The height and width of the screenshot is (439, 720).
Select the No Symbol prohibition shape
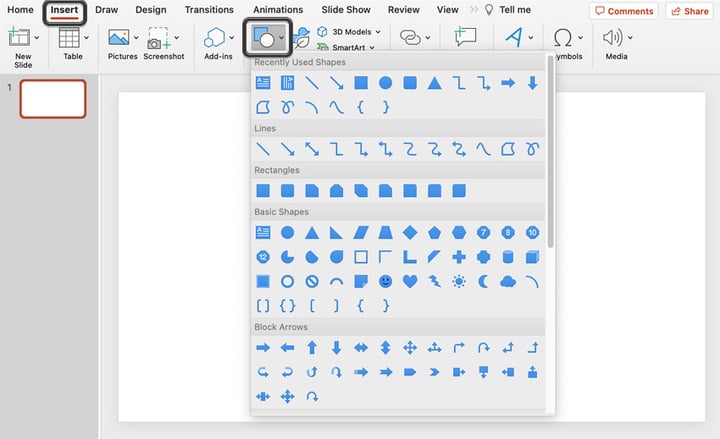tap(312, 281)
